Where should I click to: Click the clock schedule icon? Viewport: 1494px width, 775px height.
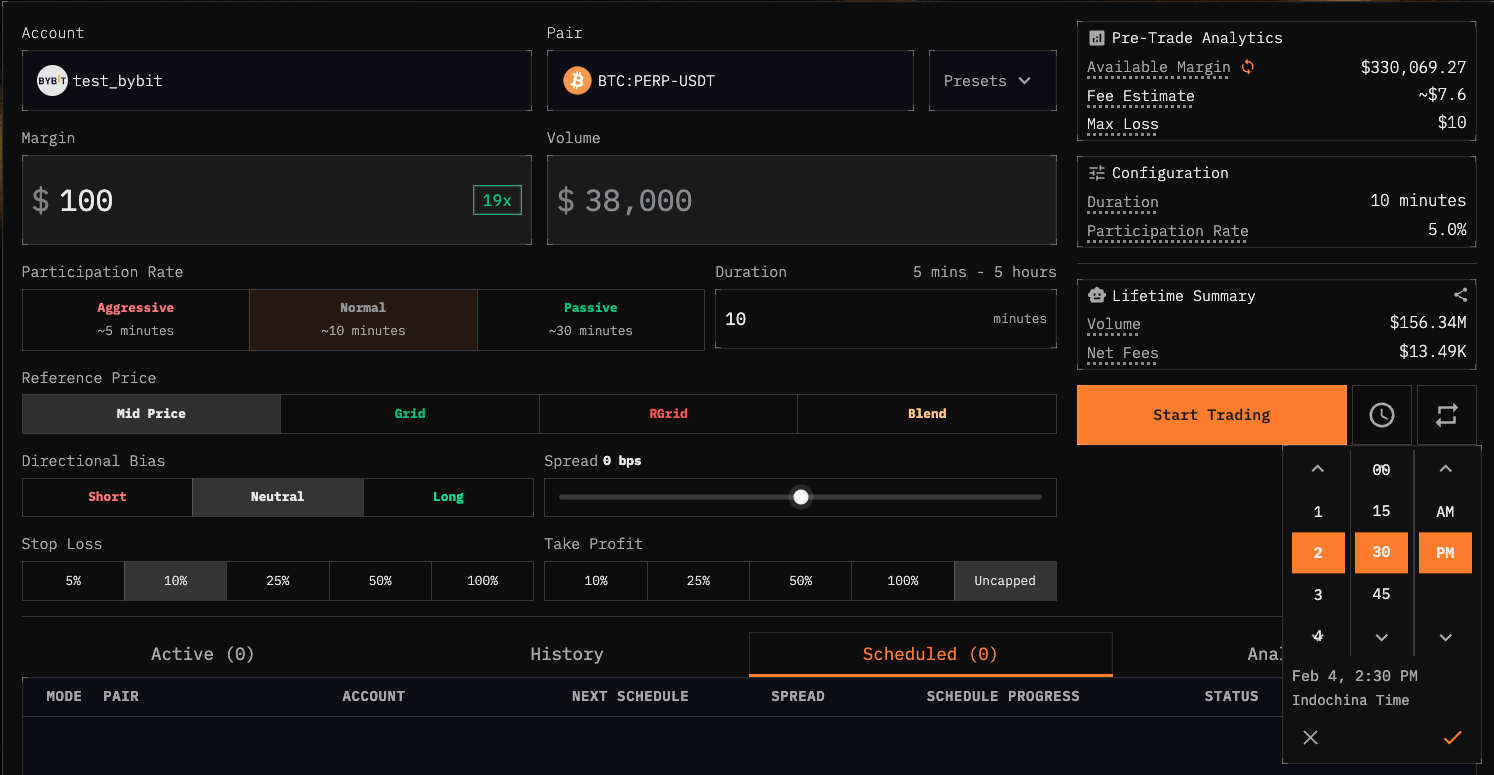pyautogui.click(x=1381, y=415)
